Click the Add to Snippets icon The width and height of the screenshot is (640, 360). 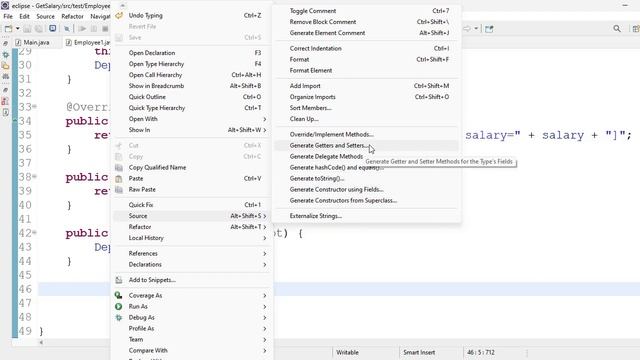[119, 280]
